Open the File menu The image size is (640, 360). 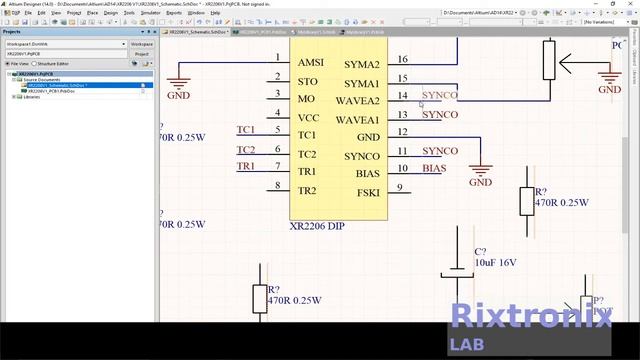(28, 13)
